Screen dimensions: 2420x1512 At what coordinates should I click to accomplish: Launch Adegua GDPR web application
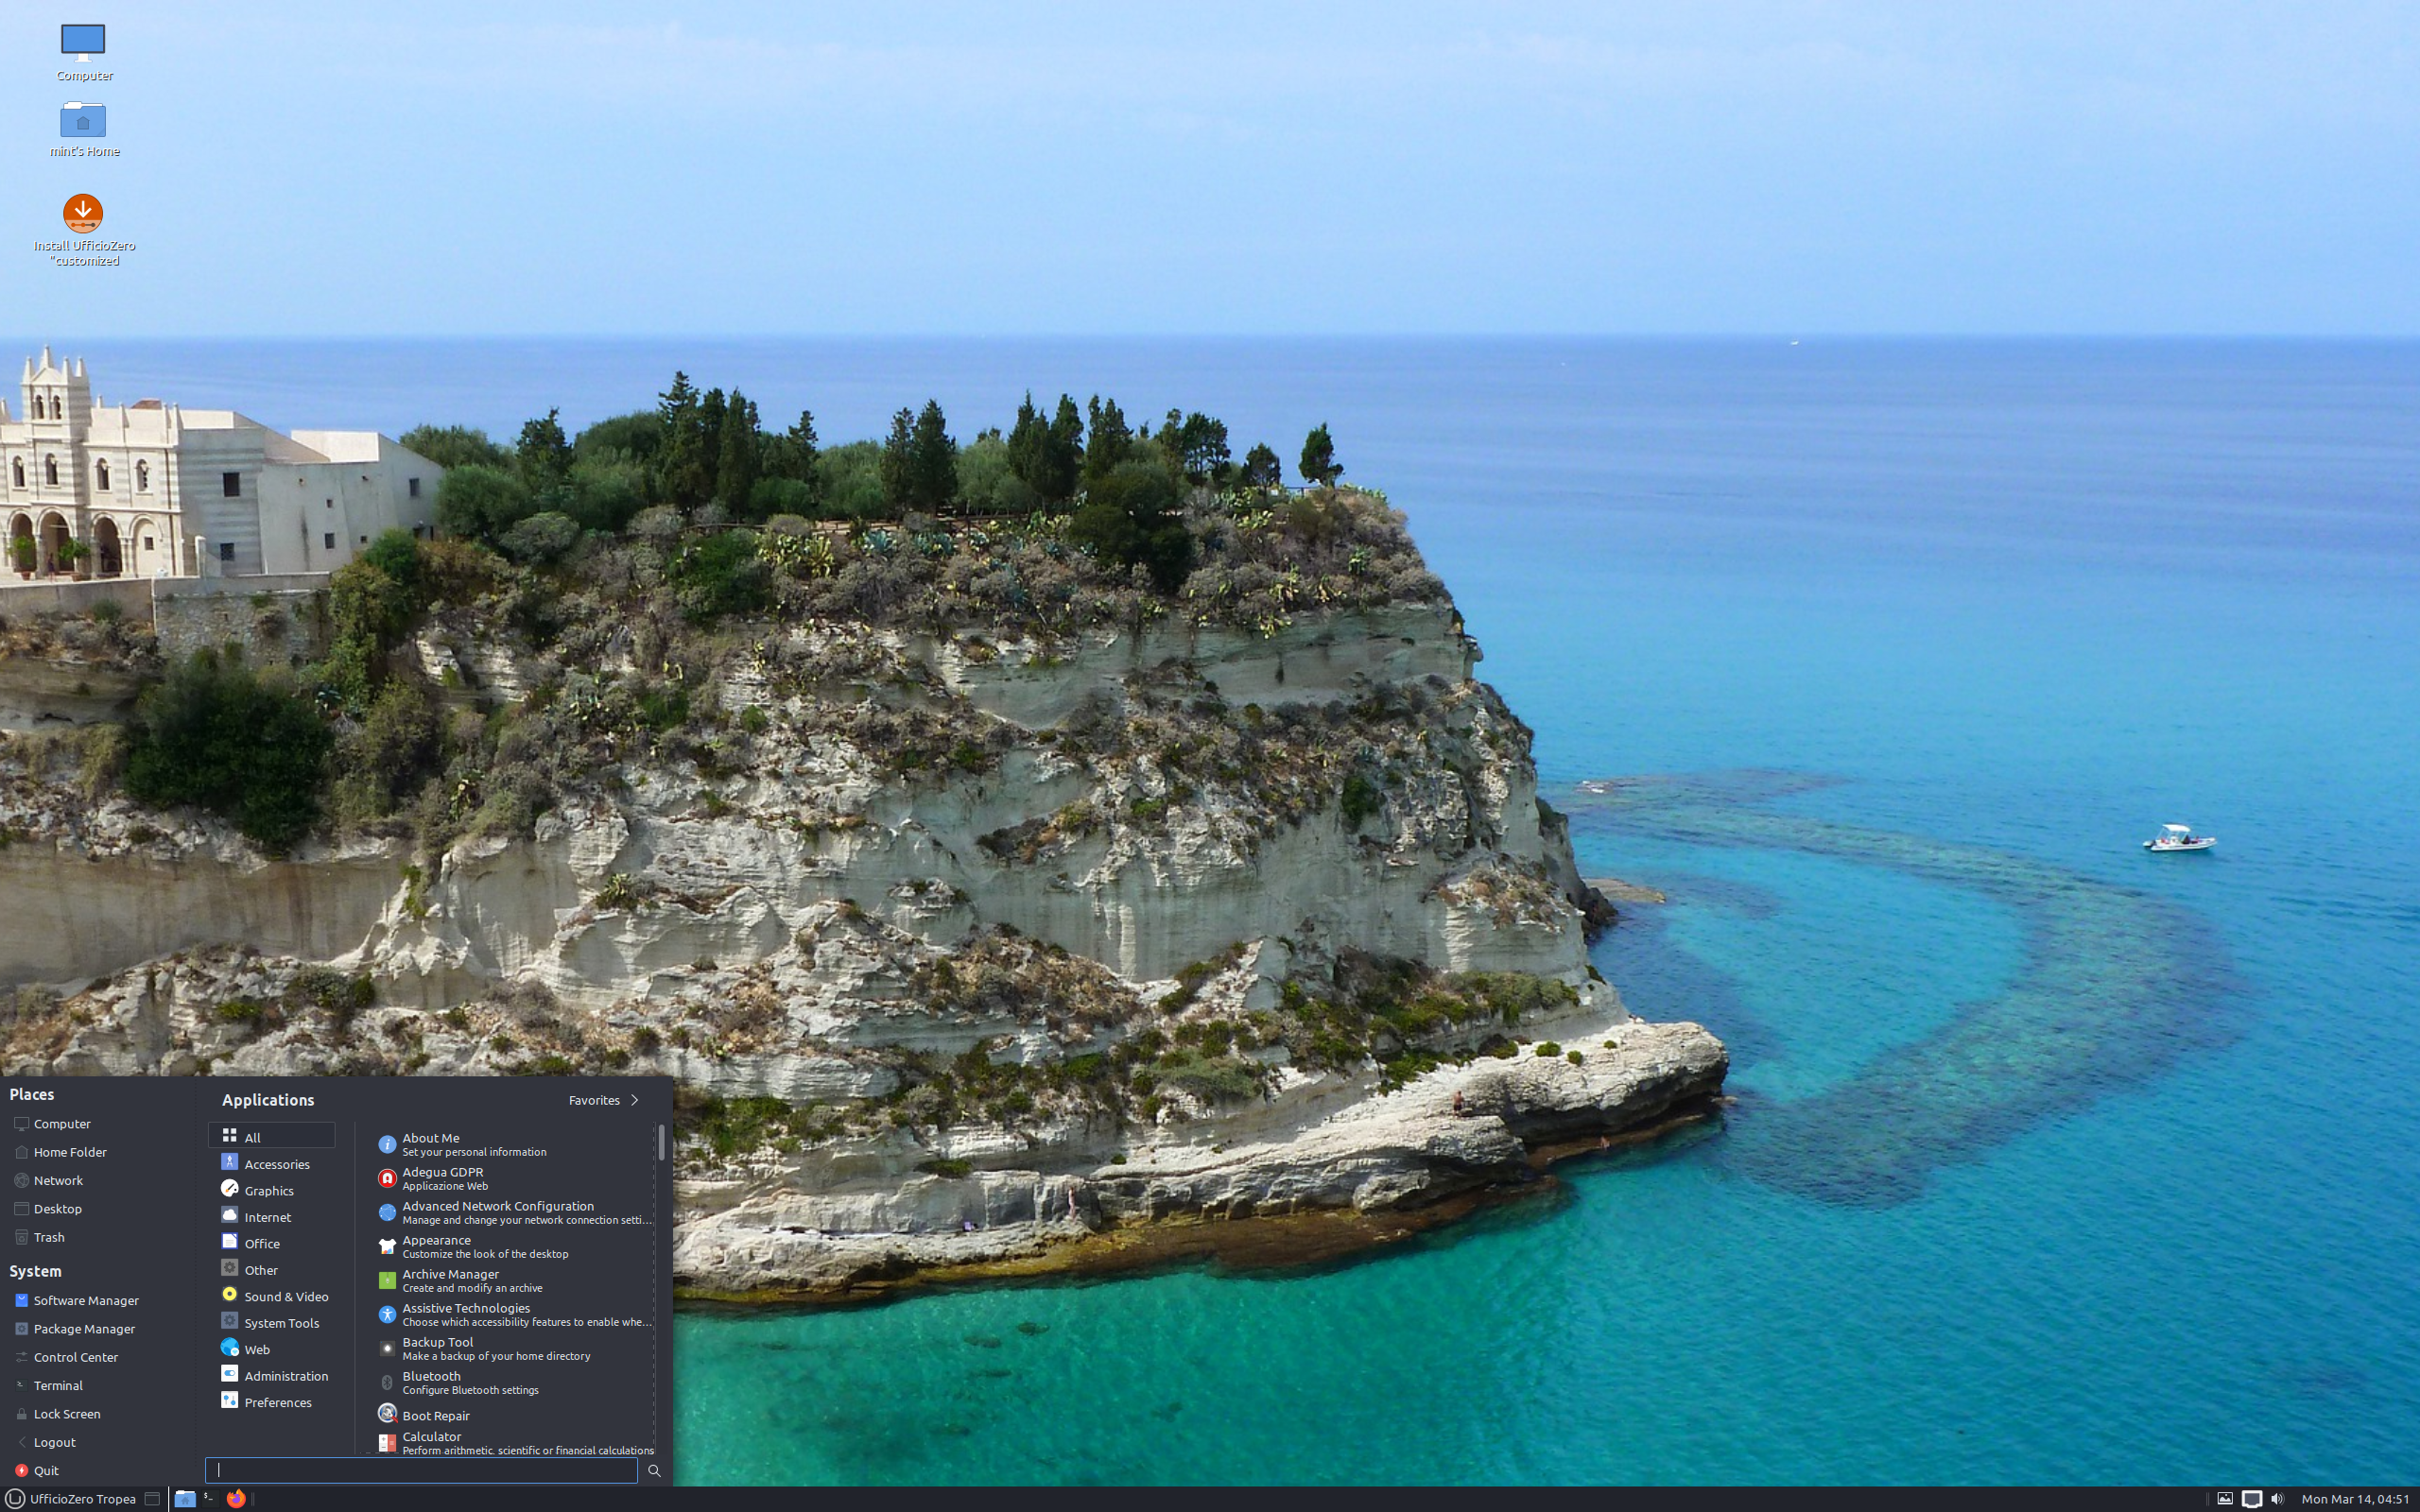513,1178
